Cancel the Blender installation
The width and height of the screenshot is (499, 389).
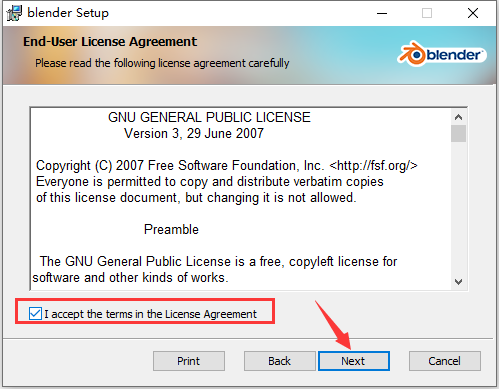pyautogui.click(x=445, y=361)
